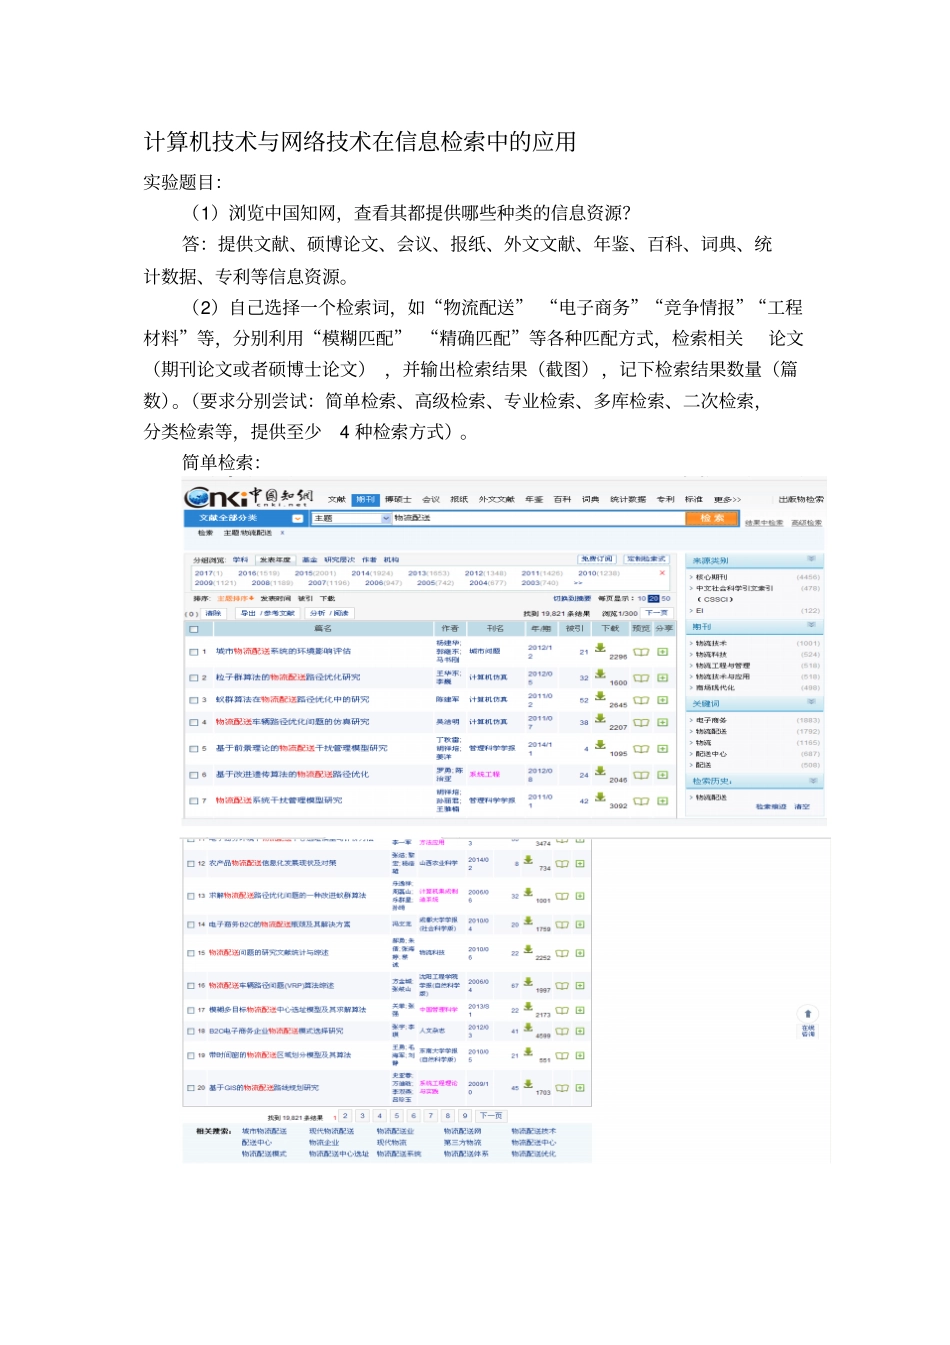The height and width of the screenshot is (1345, 950).
Task: Download article 14 电子商务B2C paper
Action: coord(528,920)
